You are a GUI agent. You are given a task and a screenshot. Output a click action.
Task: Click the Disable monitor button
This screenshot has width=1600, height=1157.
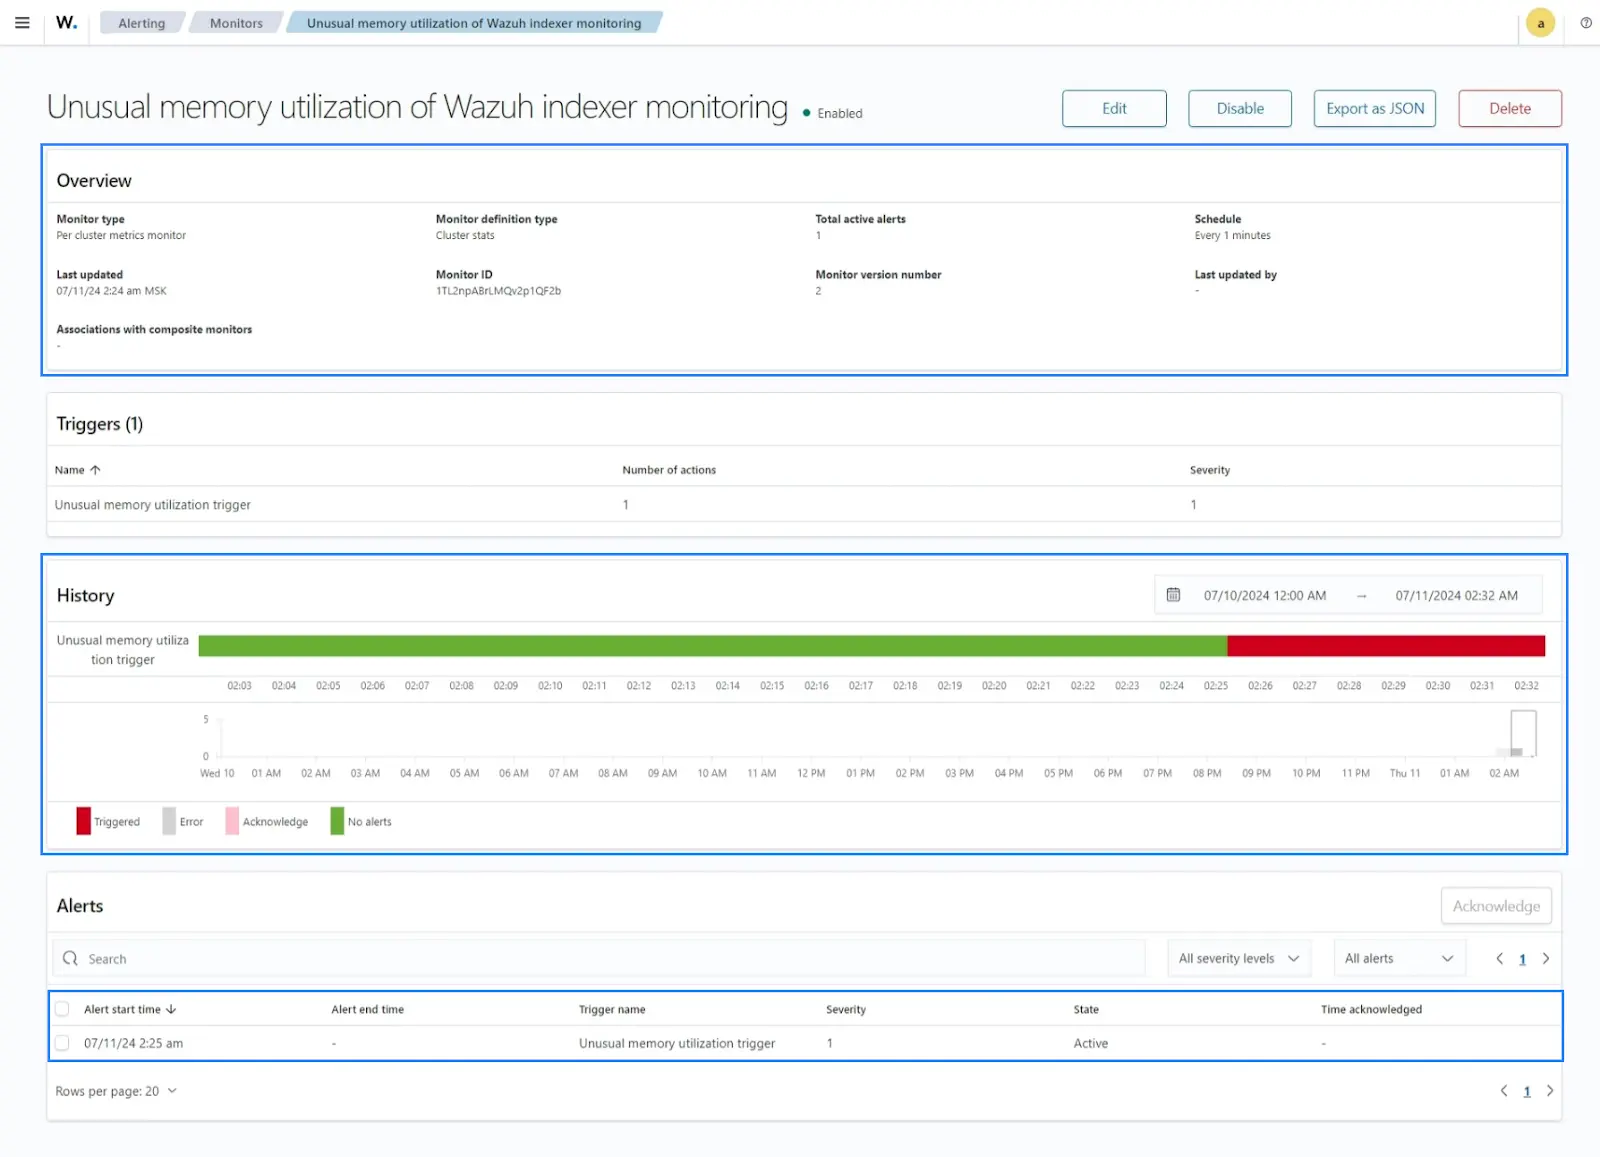pyautogui.click(x=1240, y=108)
